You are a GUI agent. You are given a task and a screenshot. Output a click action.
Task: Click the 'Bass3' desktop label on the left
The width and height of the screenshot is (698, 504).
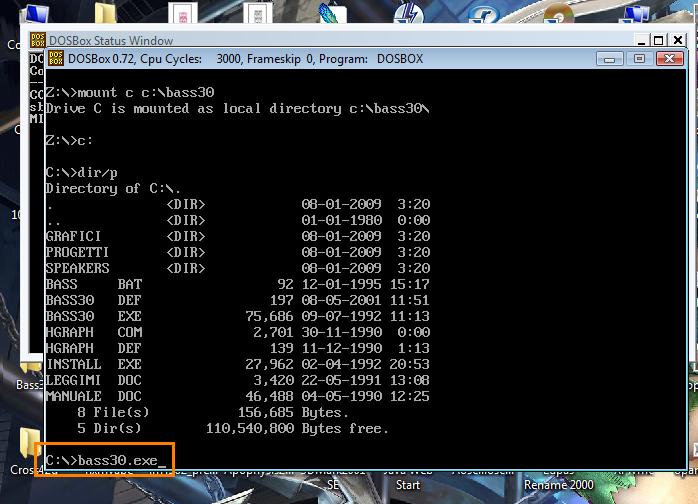pyautogui.click(x=29, y=385)
